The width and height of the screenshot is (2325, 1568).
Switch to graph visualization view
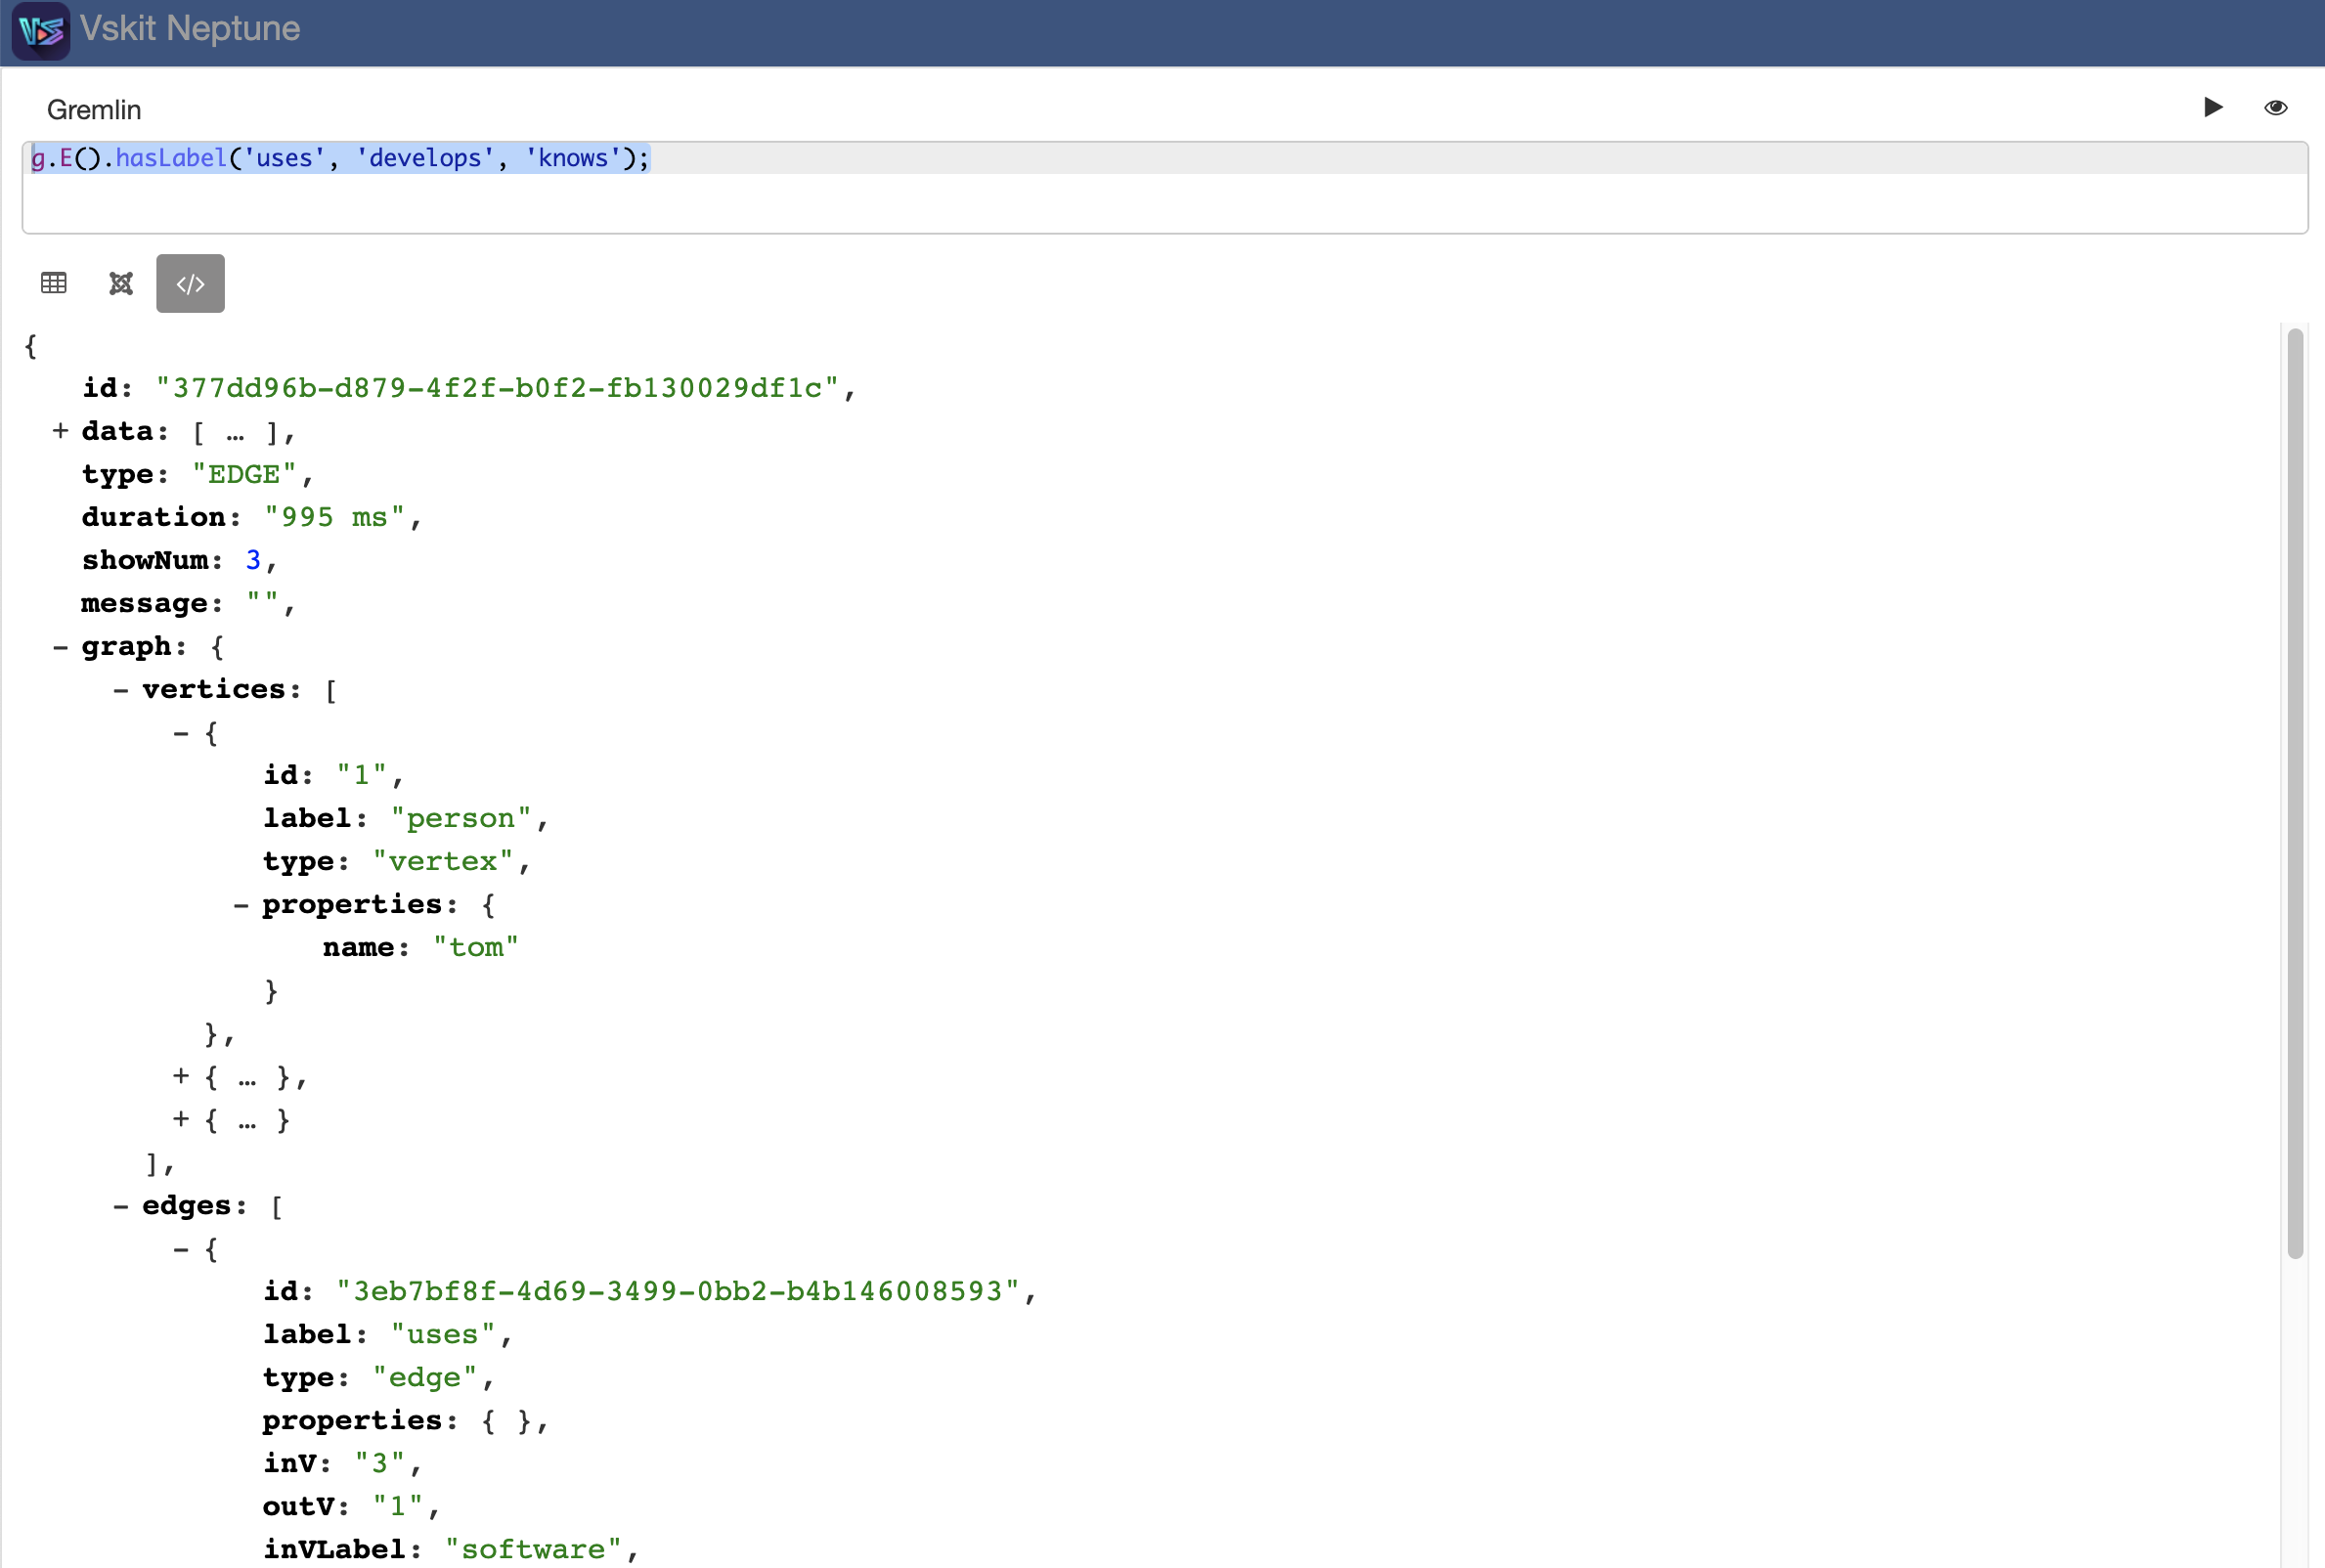tap(121, 283)
